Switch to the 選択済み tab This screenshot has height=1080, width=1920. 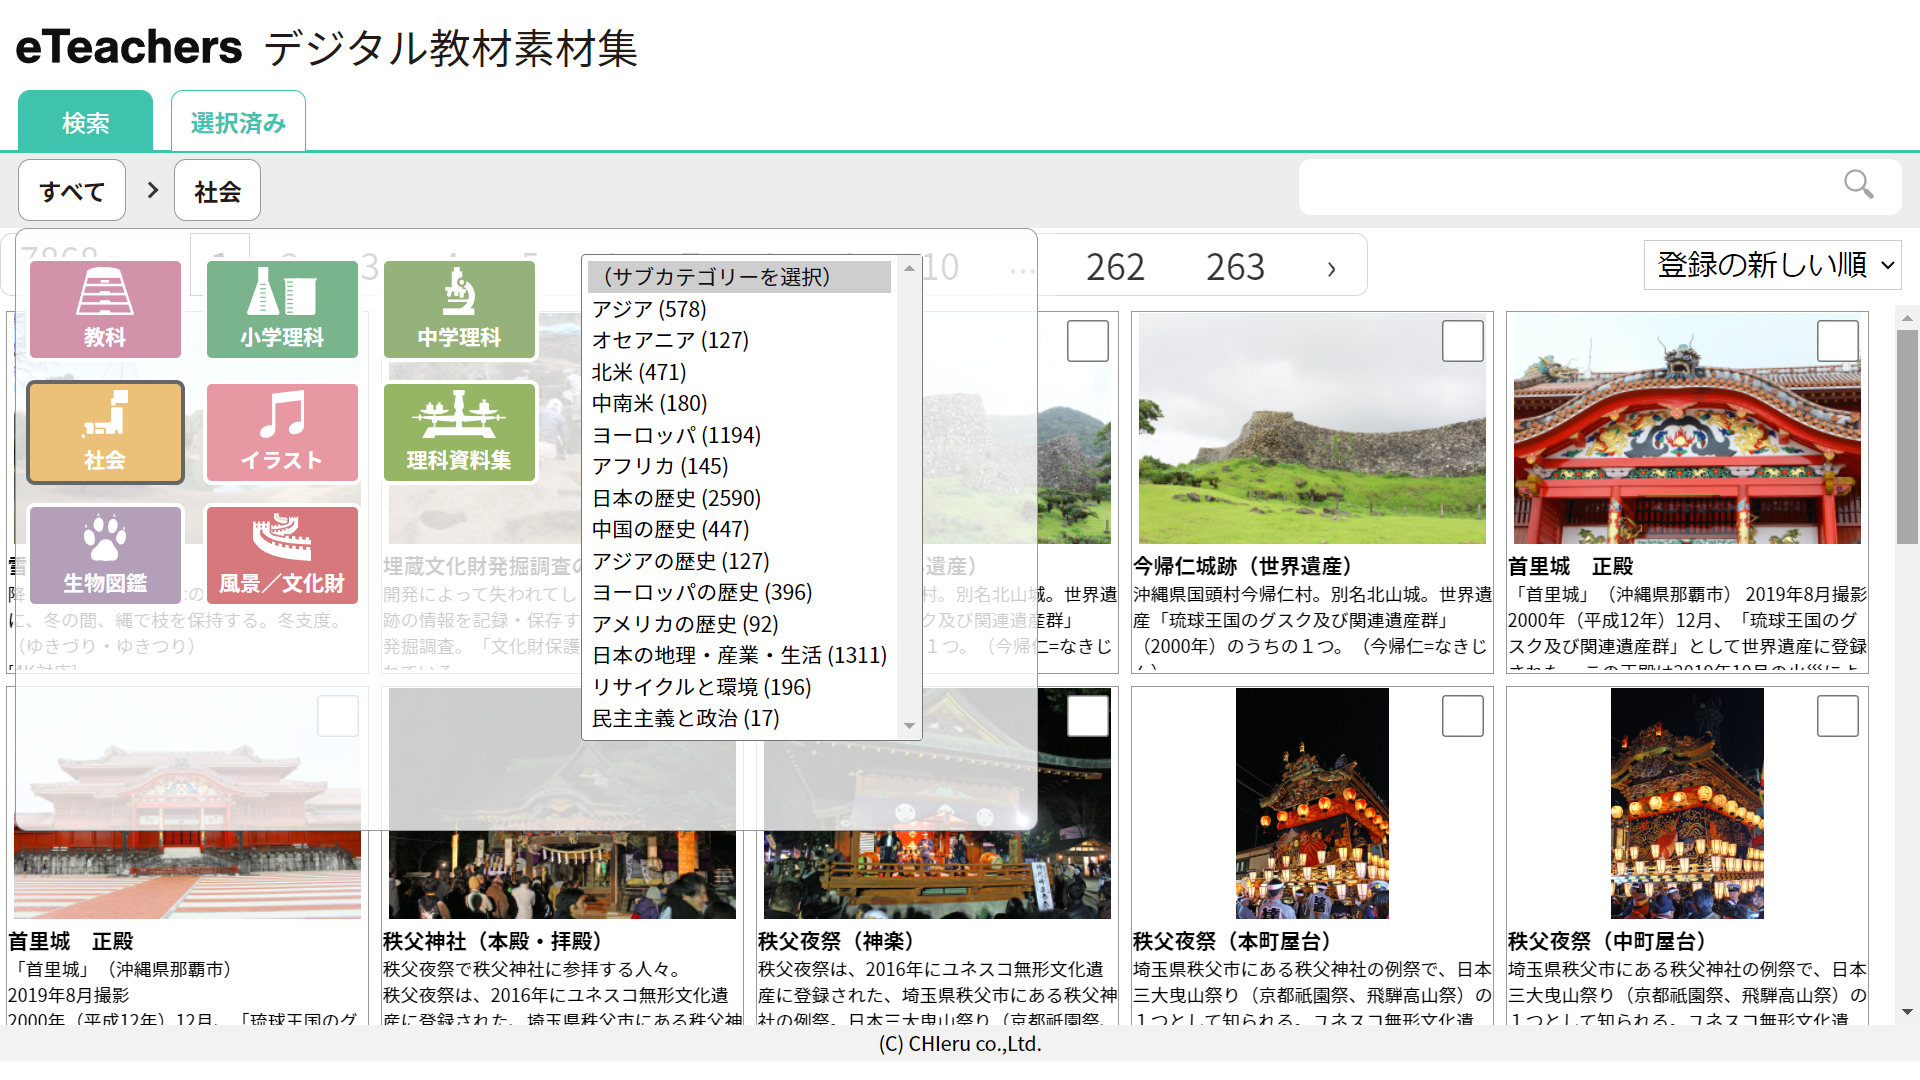click(x=238, y=122)
